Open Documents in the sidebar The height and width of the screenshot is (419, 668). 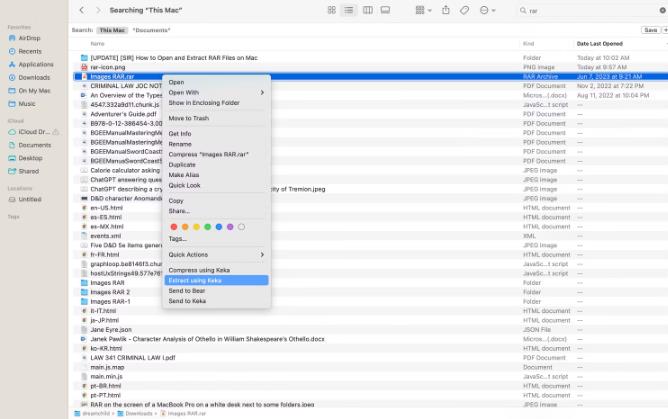coord(35,145)
